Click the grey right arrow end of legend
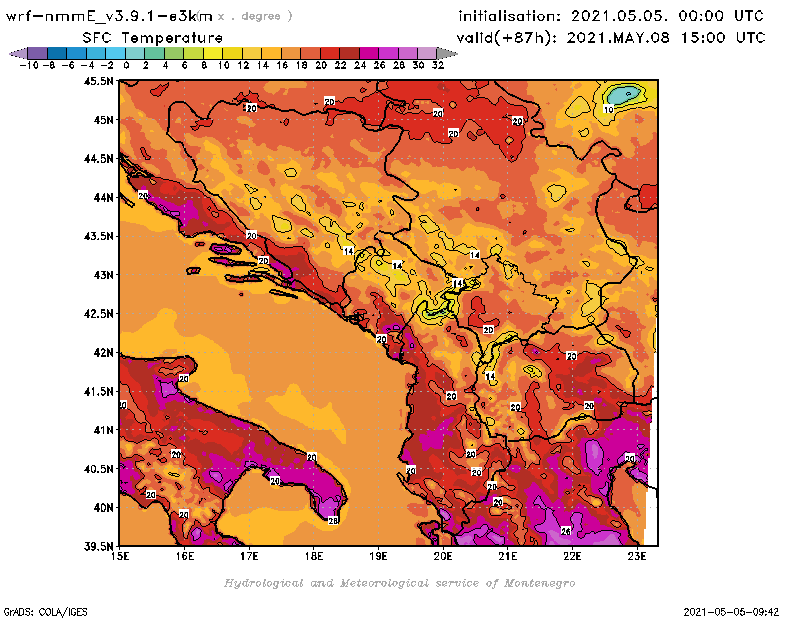This screenshot has height=618, width=800. 447,53
